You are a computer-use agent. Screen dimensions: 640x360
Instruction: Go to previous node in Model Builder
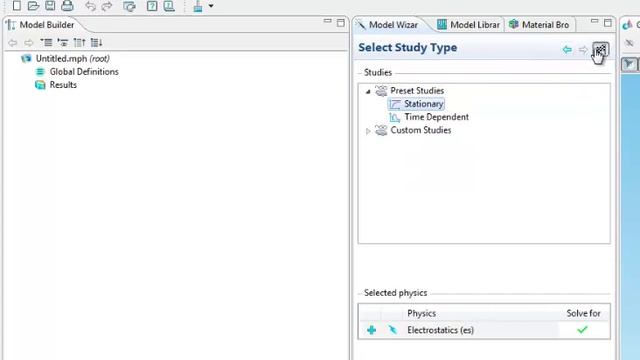13,42
